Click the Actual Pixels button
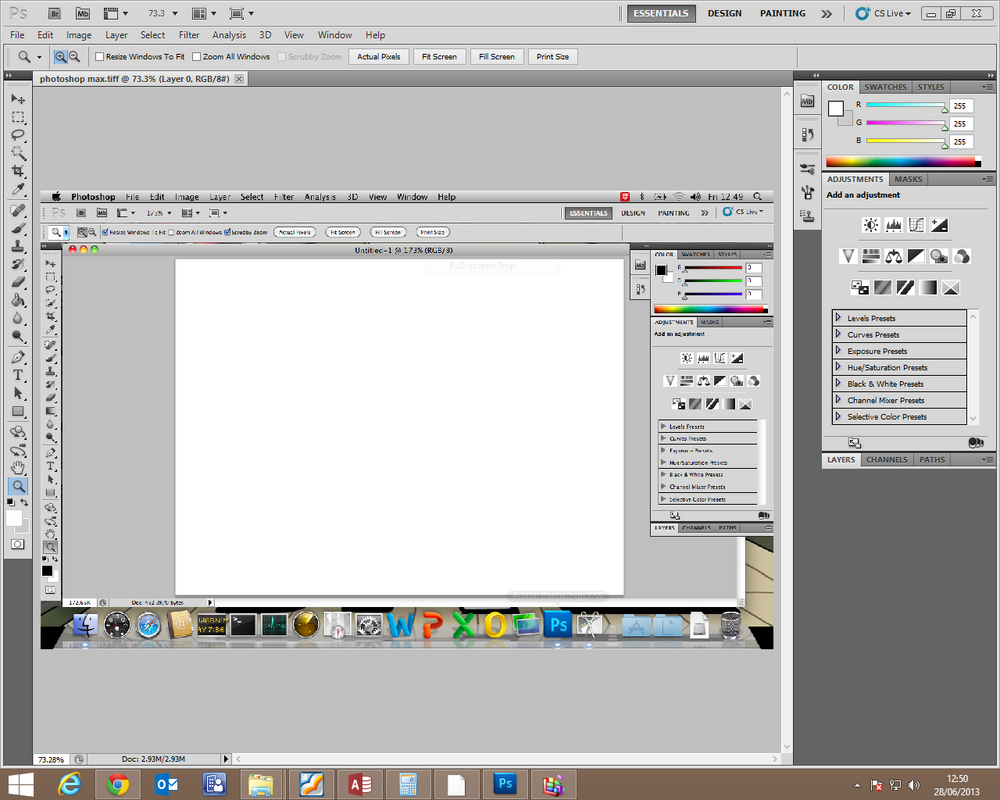Image resolution: width=1000 pixels, height=800 pixels. 378,57
